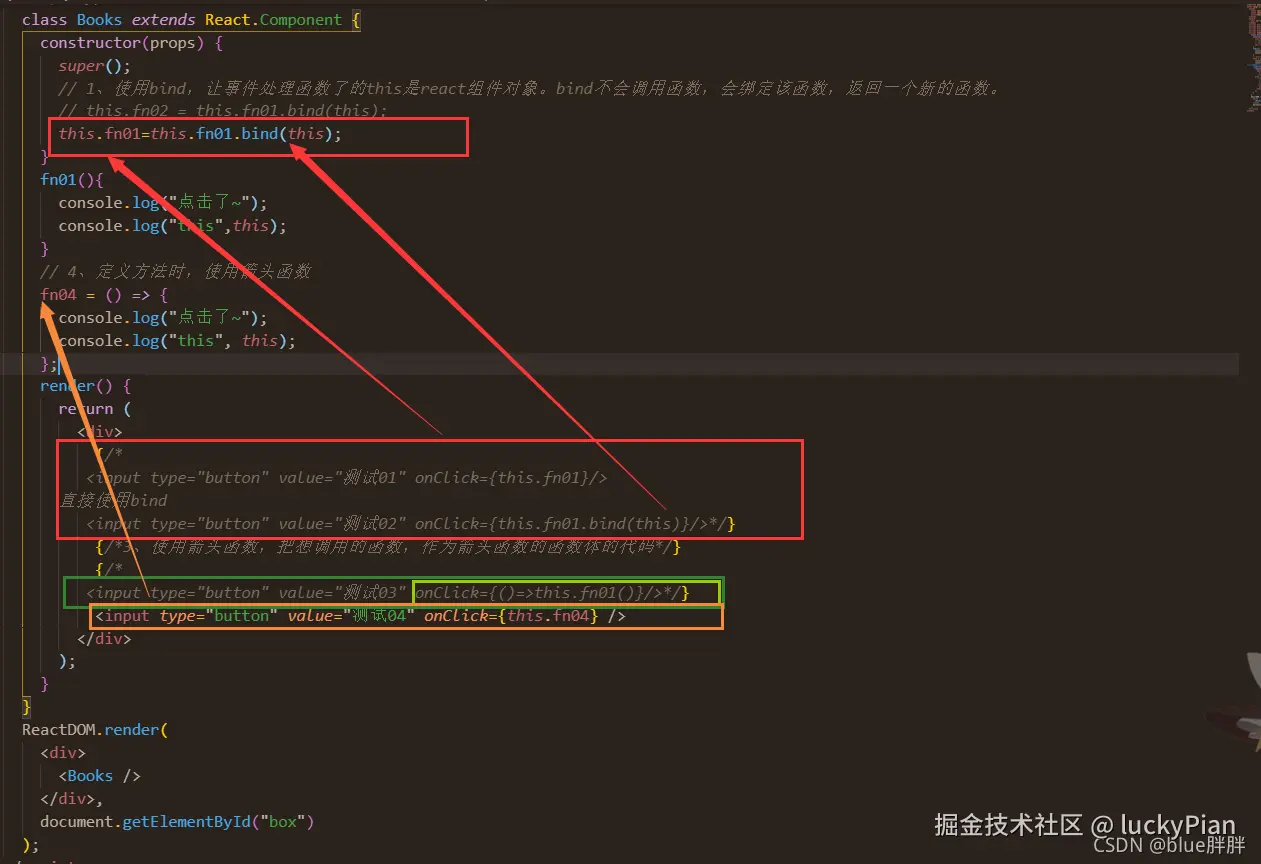Click the closing </div> tag inside render
This screenshot has height=864, width=1261.
pyautogui.click(x=104, y=638)
